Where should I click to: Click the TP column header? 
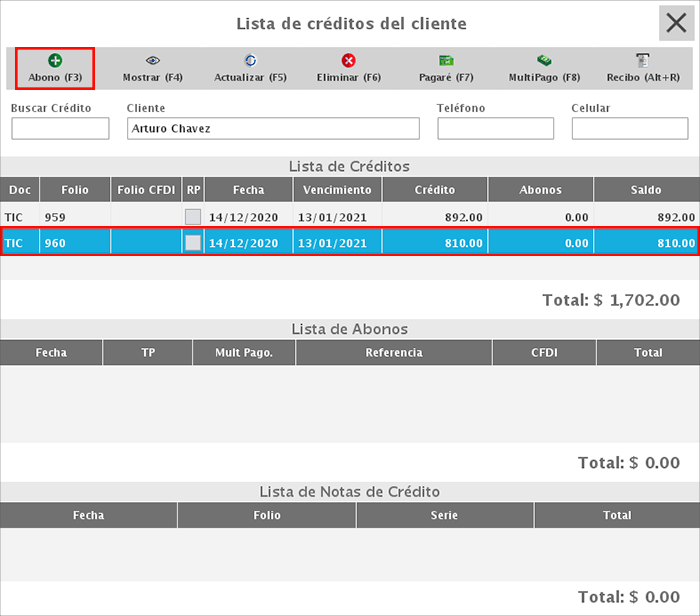coord(148,353)
